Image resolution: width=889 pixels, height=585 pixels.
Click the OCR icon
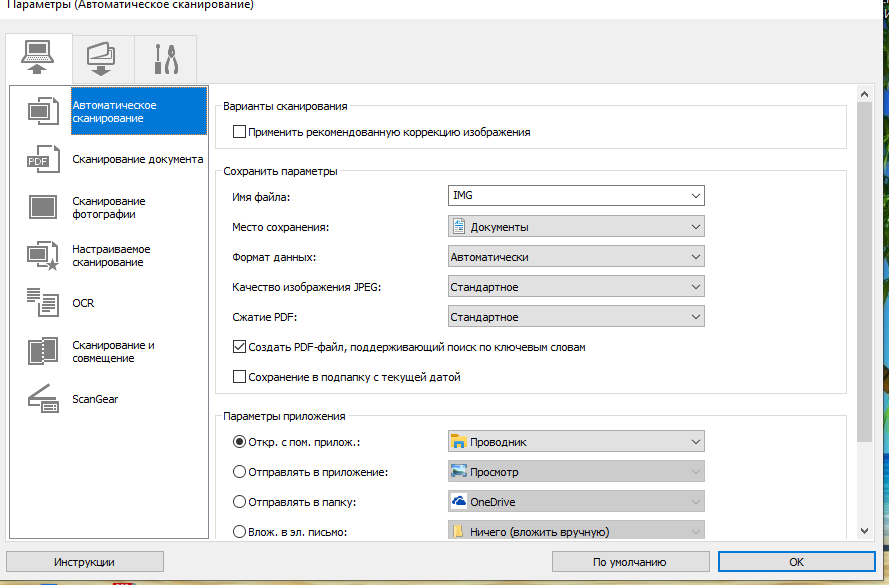point(43,302)
